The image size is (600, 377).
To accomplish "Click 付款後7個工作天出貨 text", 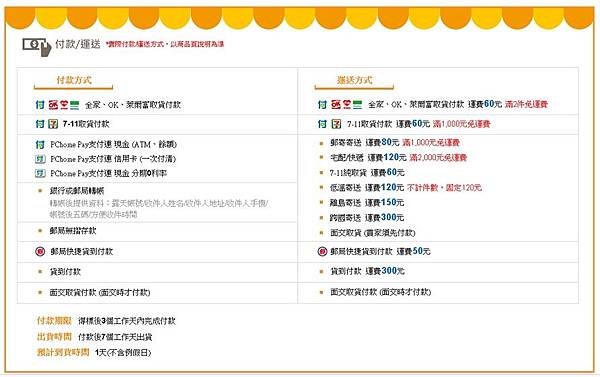I will click(x=115, y=337).
